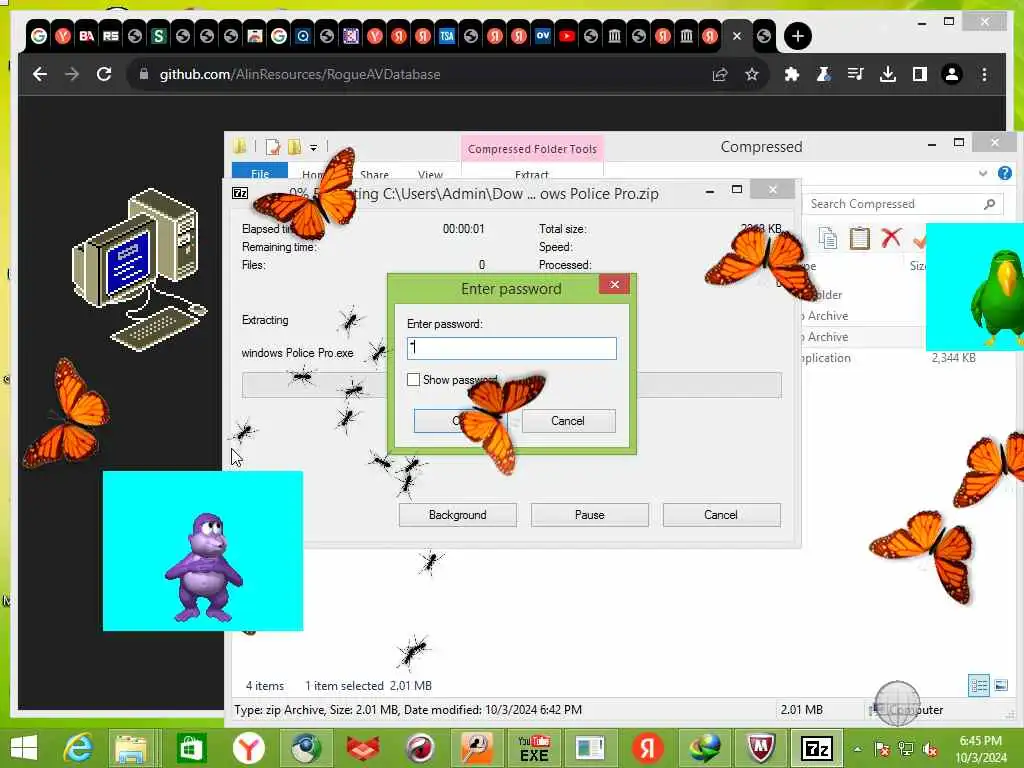The width and height of the screenshot is (1024, 768).
Task: Open the McAfee shield taskbar icon
Action: pos(761,748)
